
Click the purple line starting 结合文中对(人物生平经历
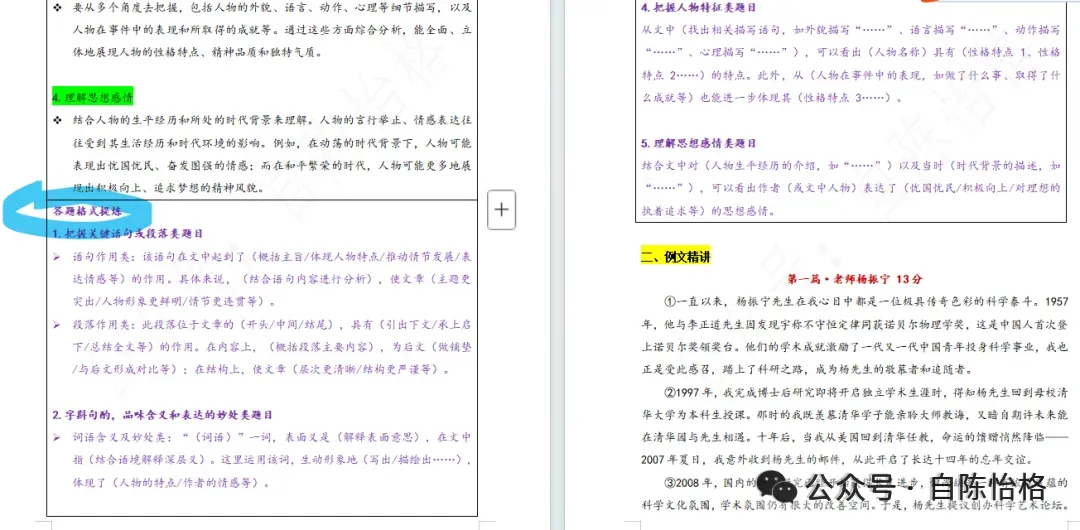point(851,166)
